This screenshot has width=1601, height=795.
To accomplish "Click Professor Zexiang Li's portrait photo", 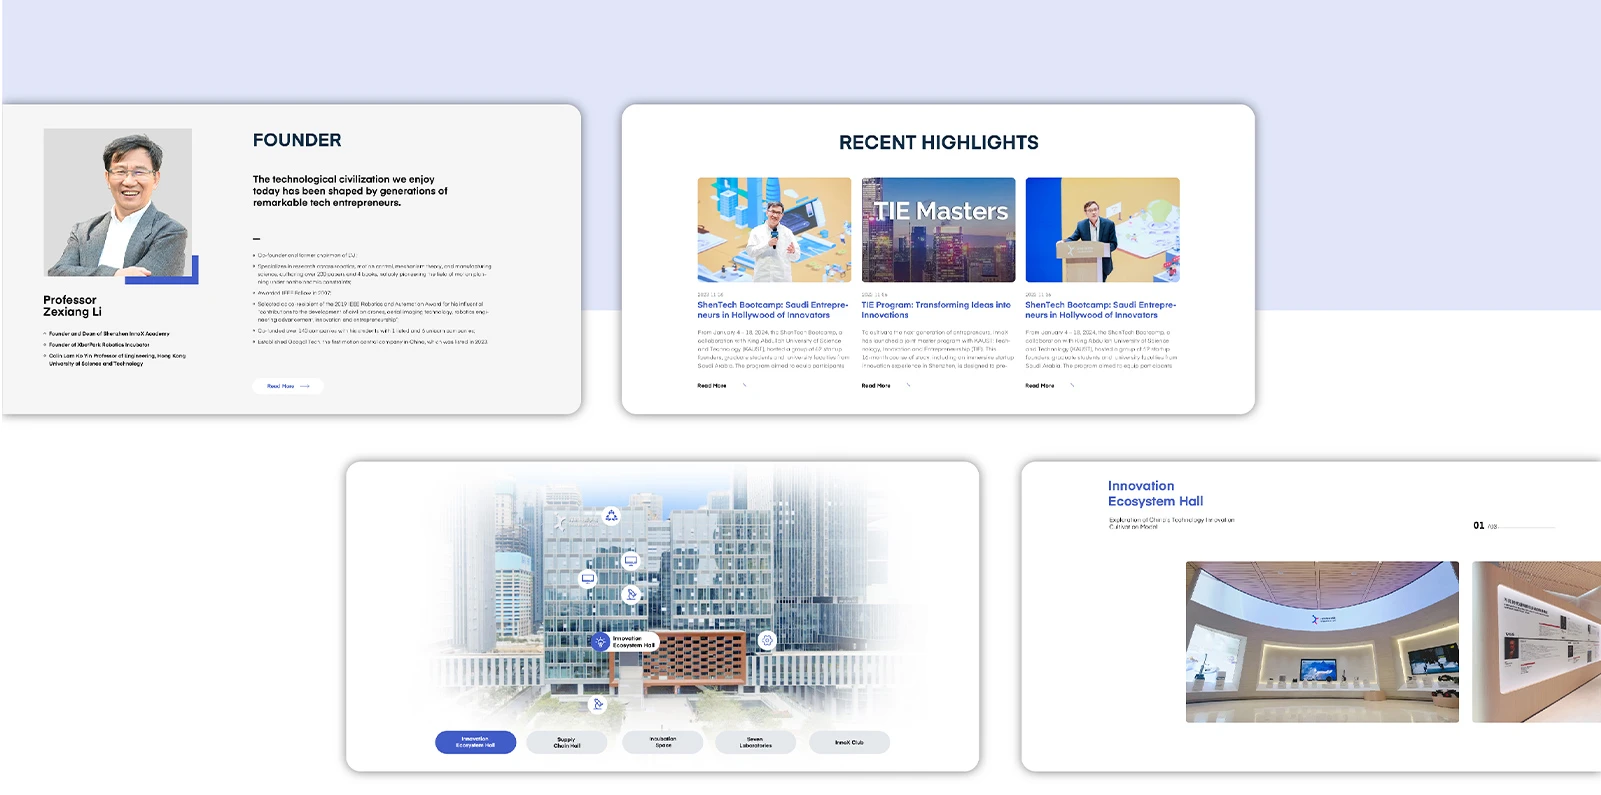I will [x=118, y=203].
